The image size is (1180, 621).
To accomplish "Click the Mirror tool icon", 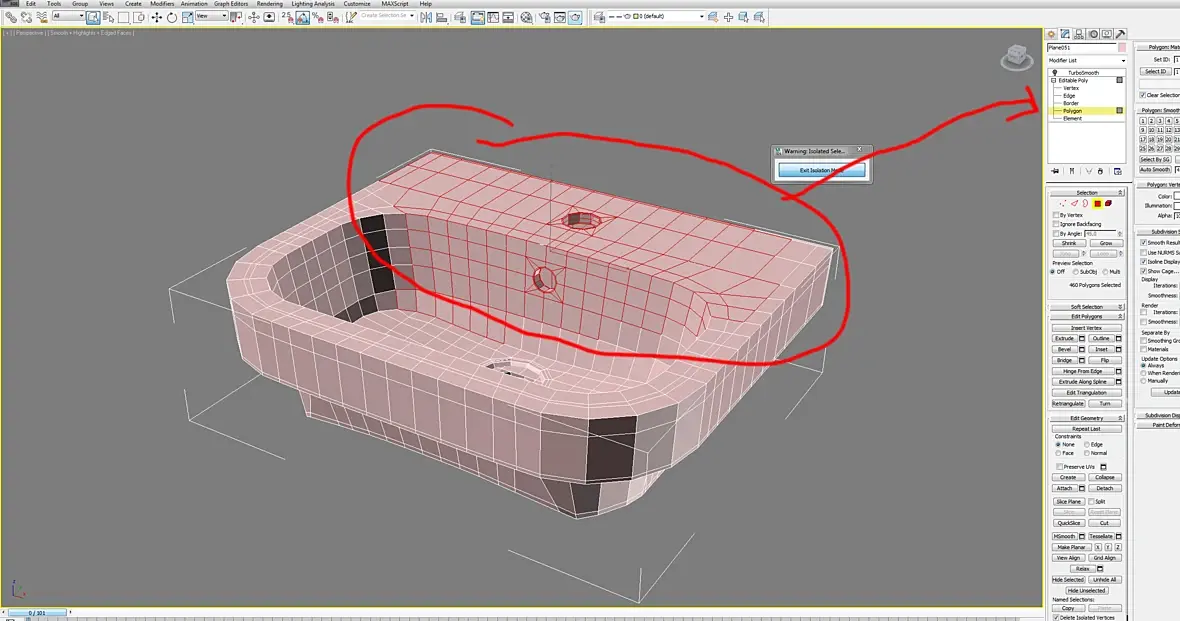I will [426, 17].
